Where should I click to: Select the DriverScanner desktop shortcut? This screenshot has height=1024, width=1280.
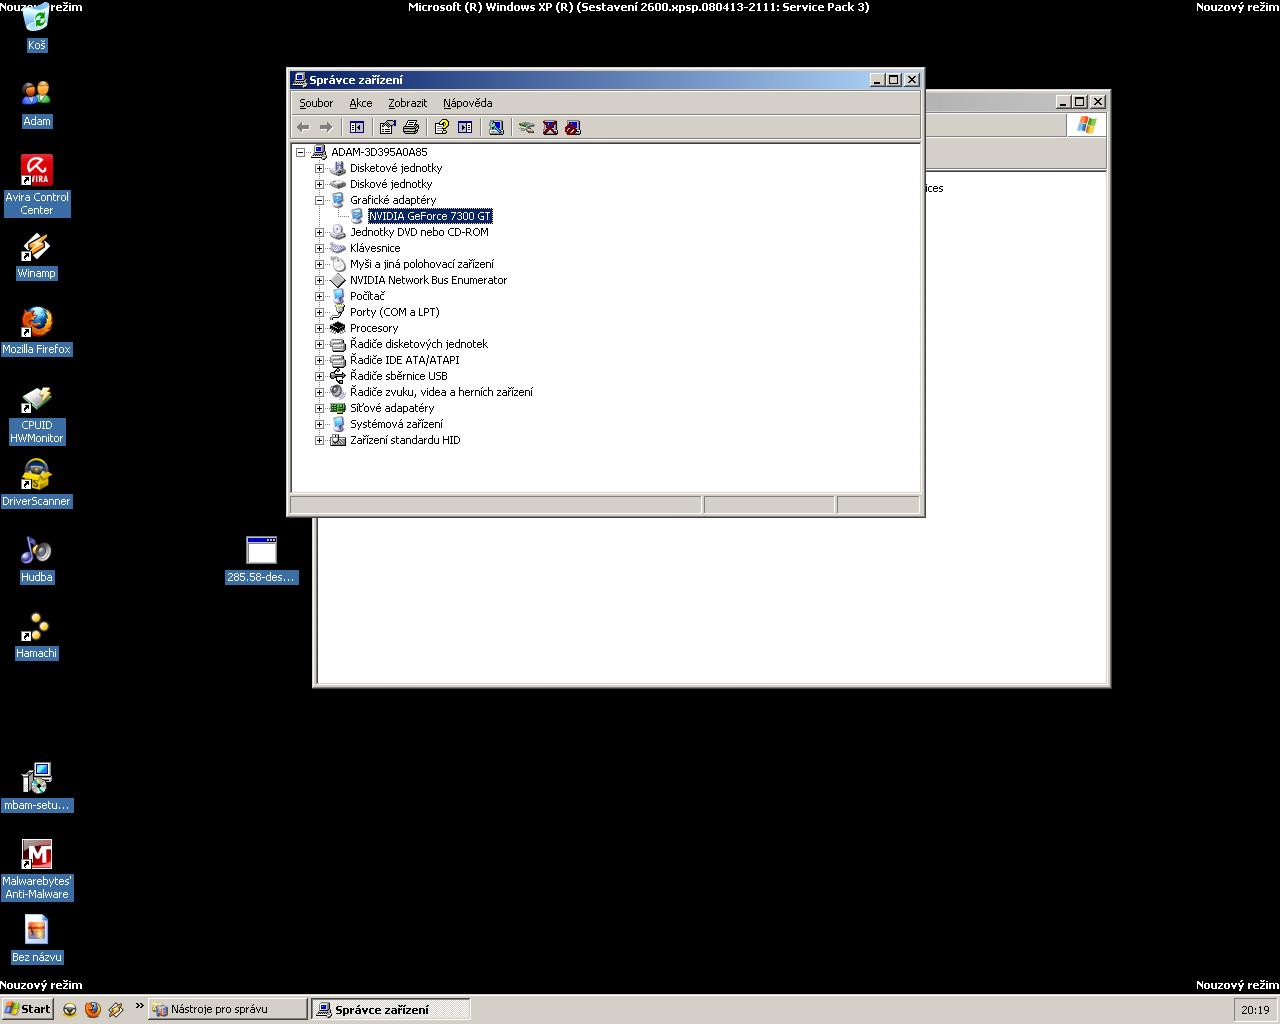(37, 483)
